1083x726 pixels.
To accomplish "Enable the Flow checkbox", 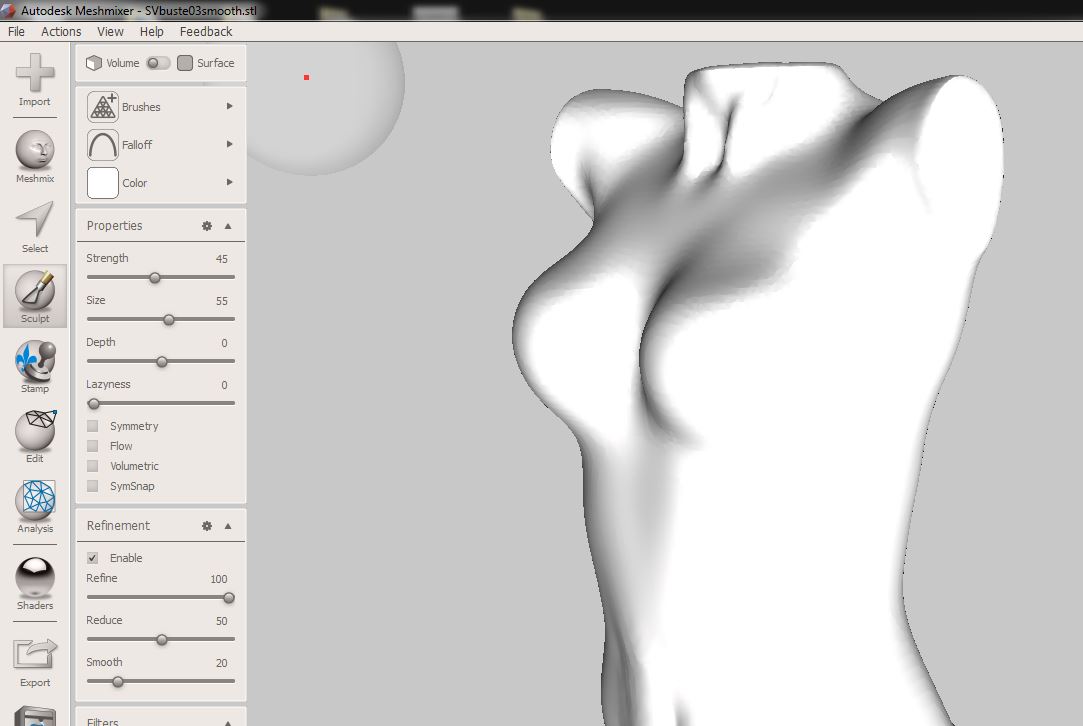I will [x=93, y=446].
